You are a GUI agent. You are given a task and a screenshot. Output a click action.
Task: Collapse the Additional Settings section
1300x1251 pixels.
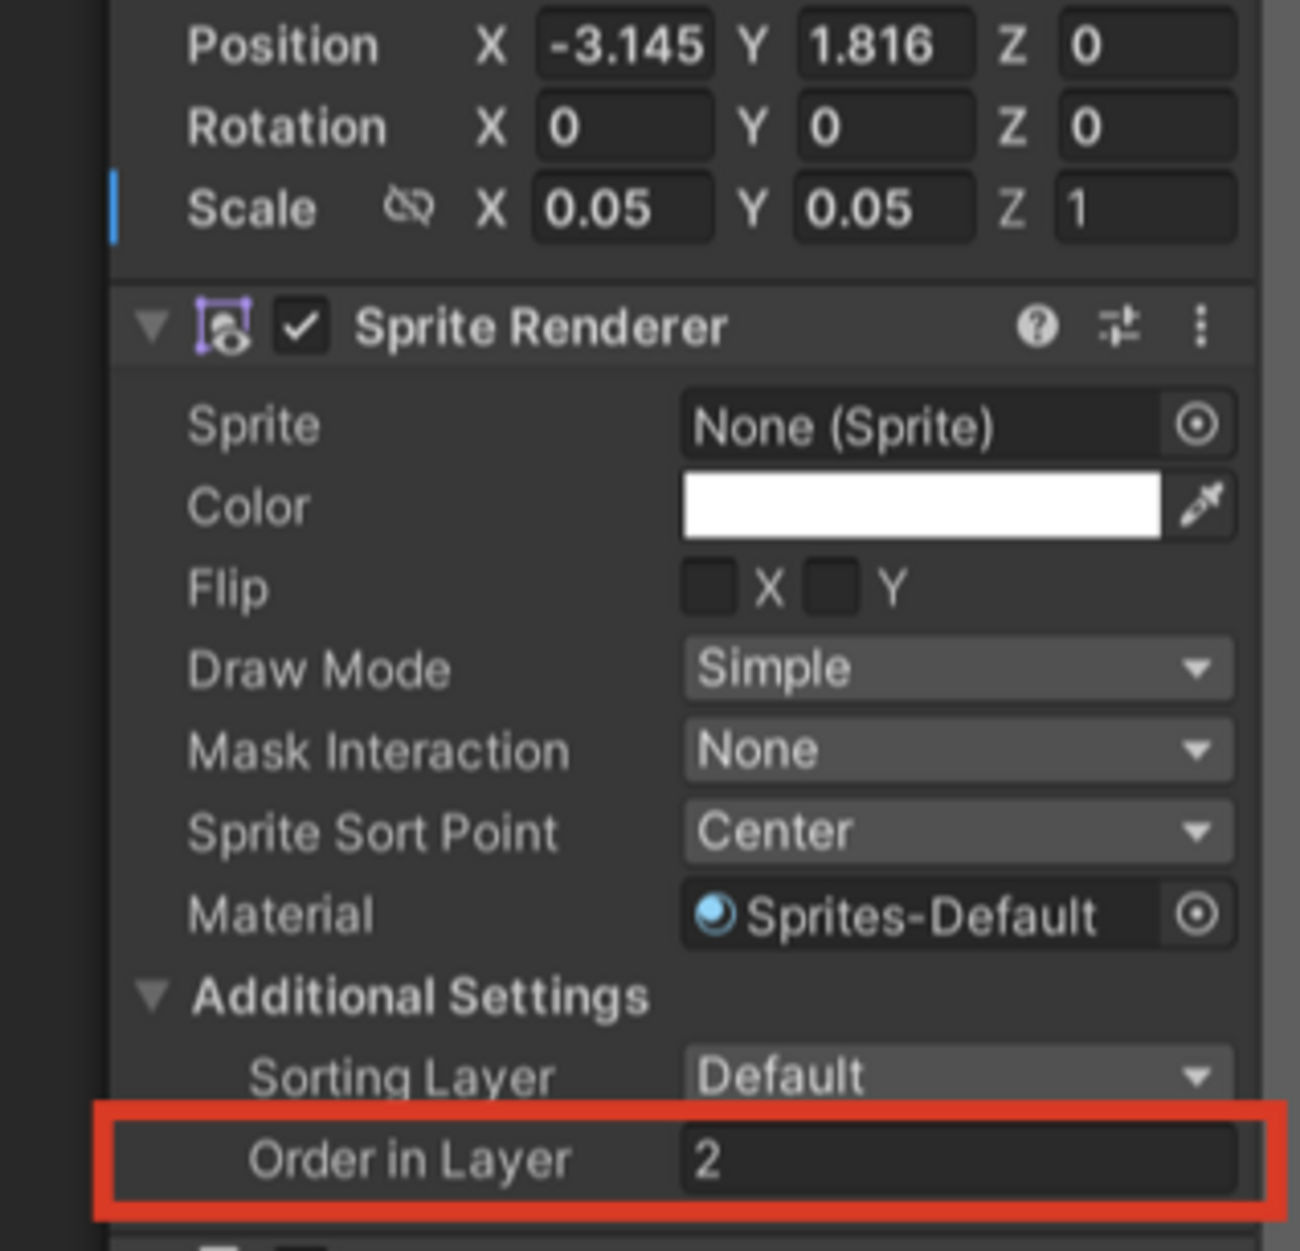(152, 996)
